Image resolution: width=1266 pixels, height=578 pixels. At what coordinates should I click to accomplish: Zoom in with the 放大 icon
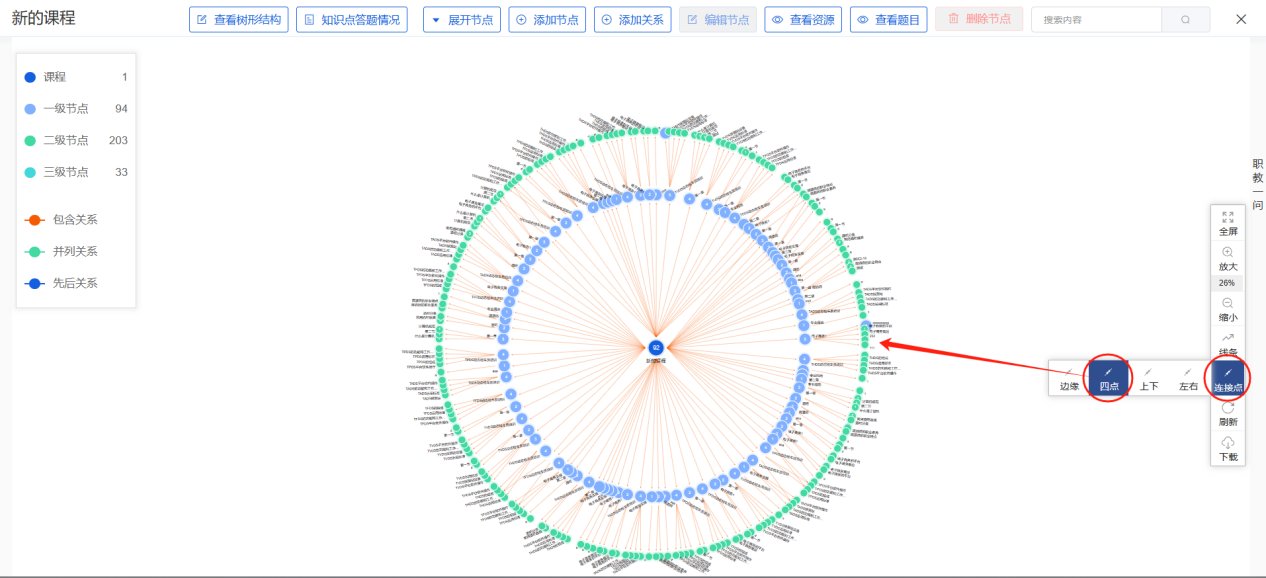pyautogui.click(x=1227, y=252)
